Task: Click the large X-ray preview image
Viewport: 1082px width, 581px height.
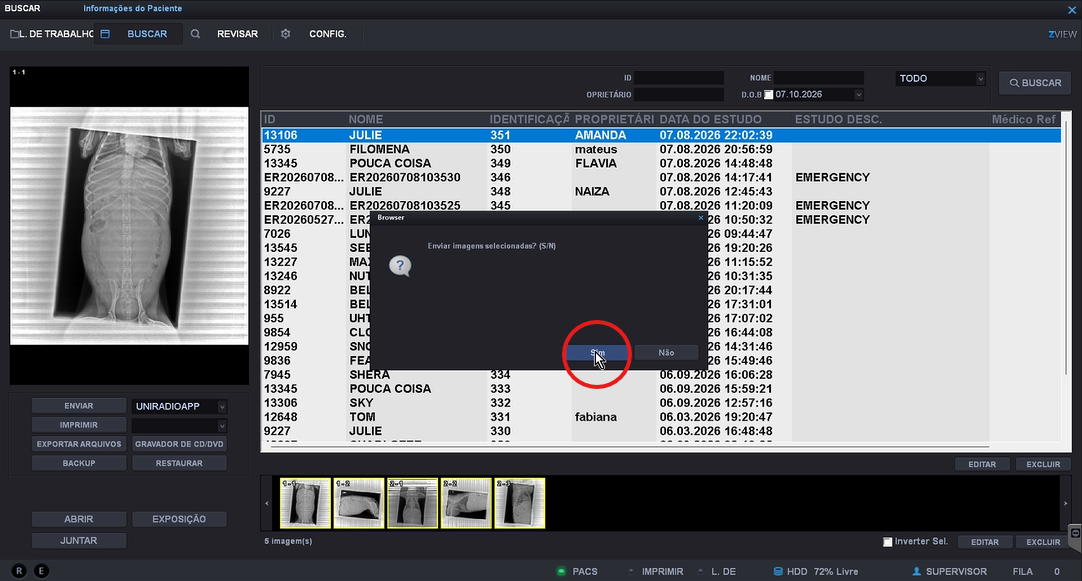Action: click(x=129, y=226)
